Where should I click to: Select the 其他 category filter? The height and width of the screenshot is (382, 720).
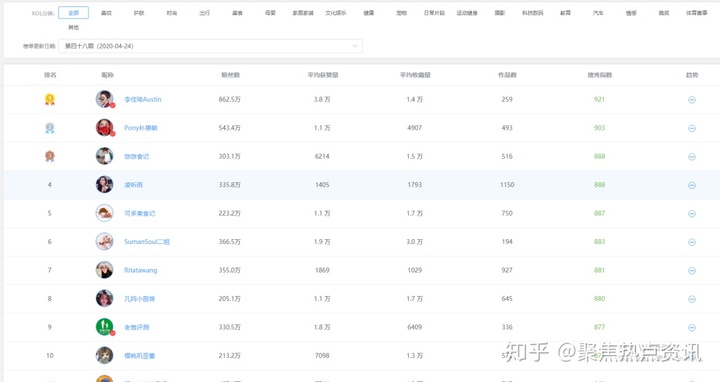click(x=73, y=28)
